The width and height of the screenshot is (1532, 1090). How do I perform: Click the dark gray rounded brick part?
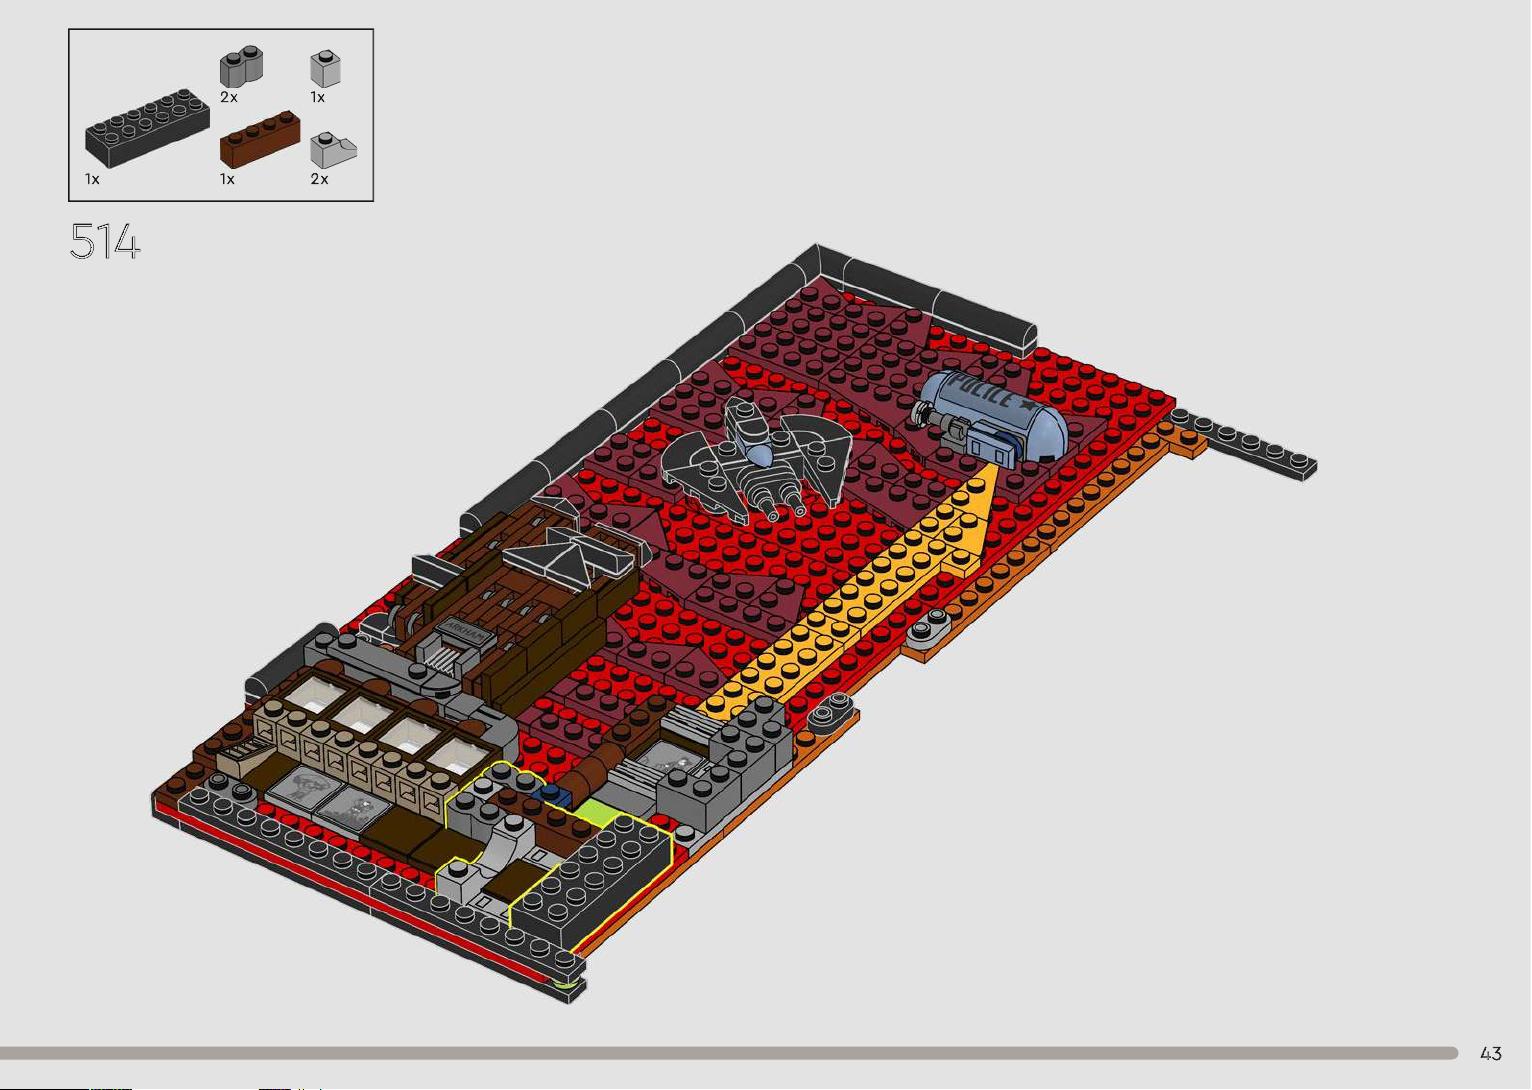[x=241, y=66]
